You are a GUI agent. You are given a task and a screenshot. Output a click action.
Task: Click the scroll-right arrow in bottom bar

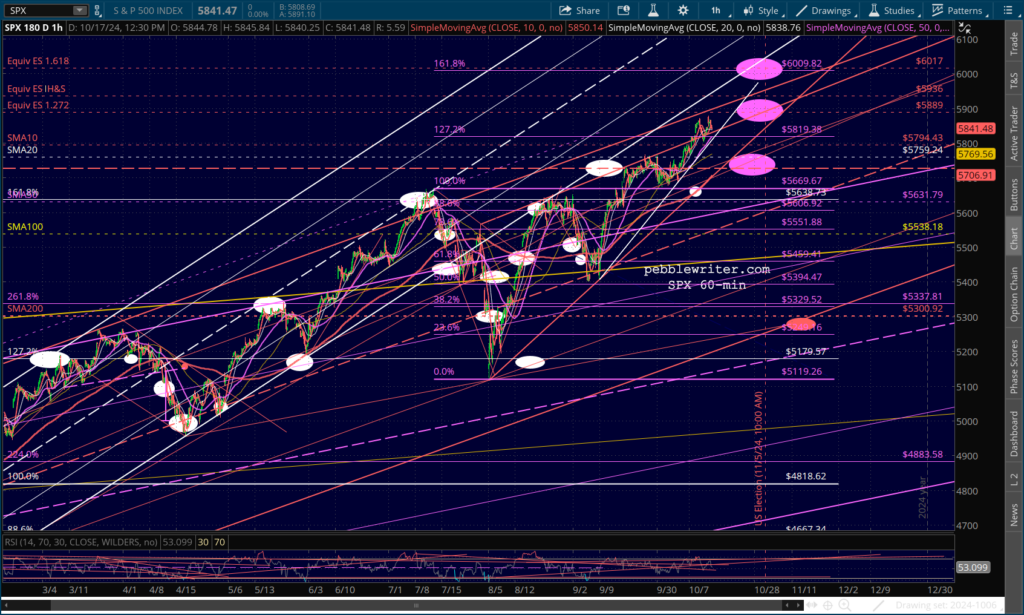pyautogui.click(x=799, y=605)
